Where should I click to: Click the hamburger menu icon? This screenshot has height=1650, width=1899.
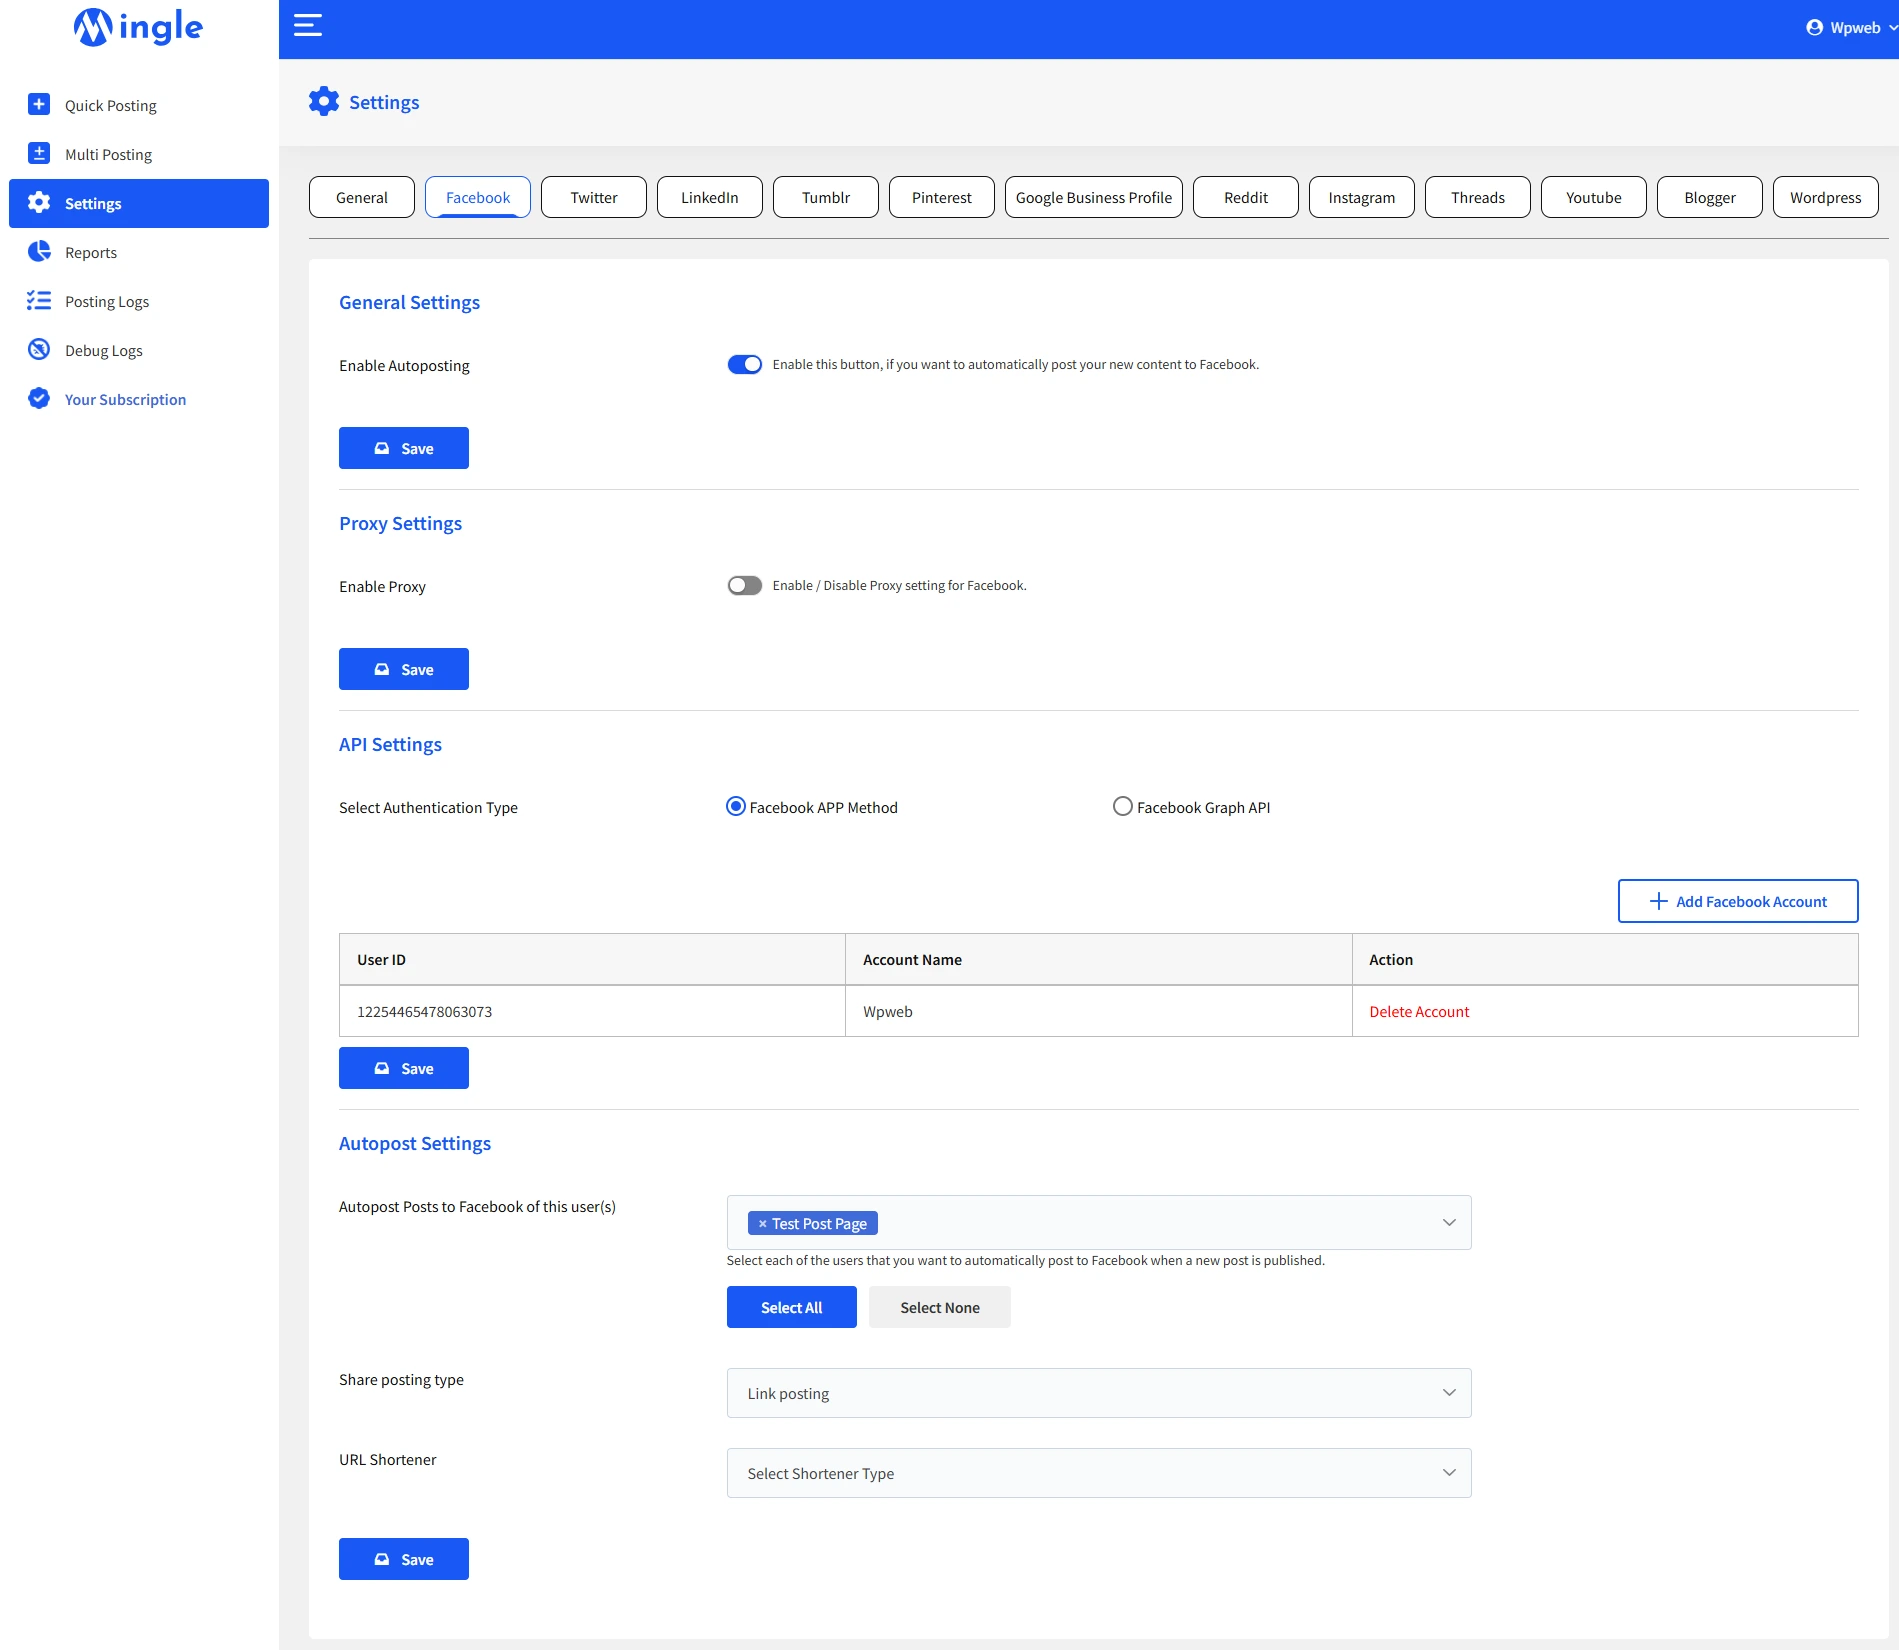(x=308, y=26)
